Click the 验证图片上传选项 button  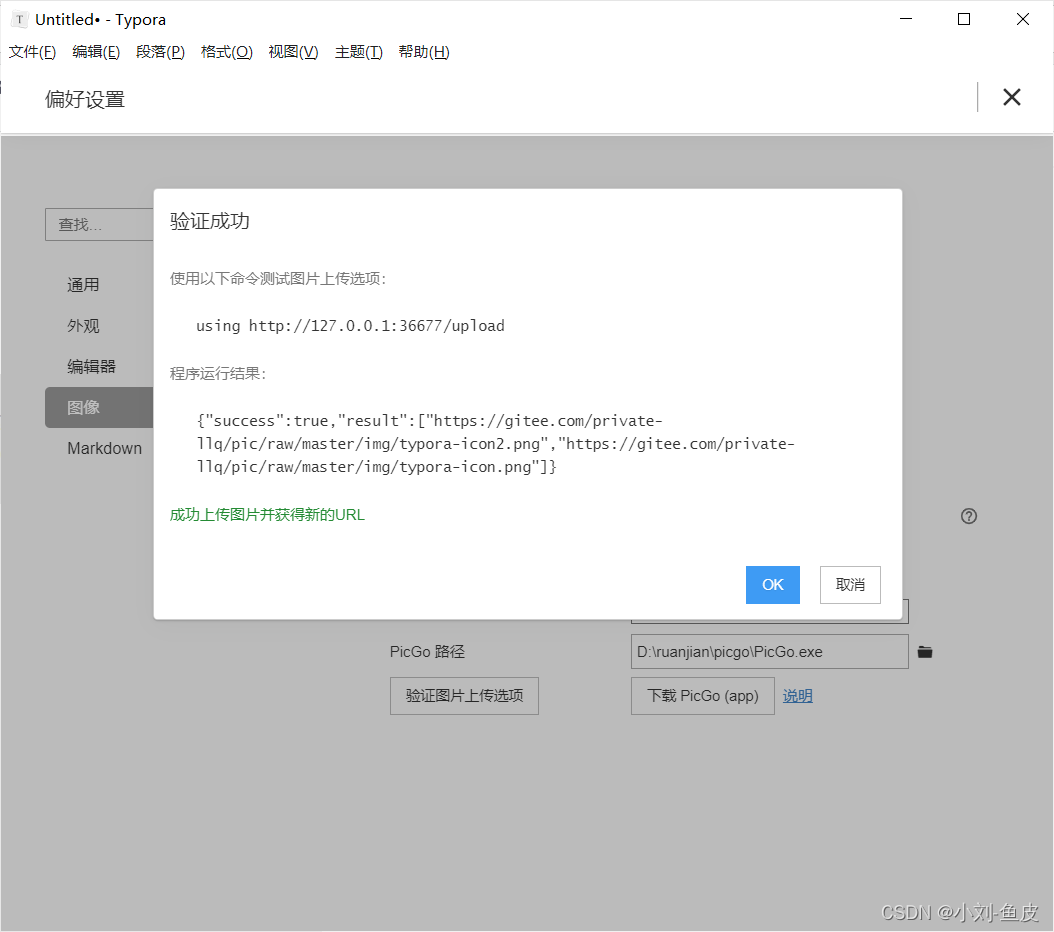[x=464, y=695]
